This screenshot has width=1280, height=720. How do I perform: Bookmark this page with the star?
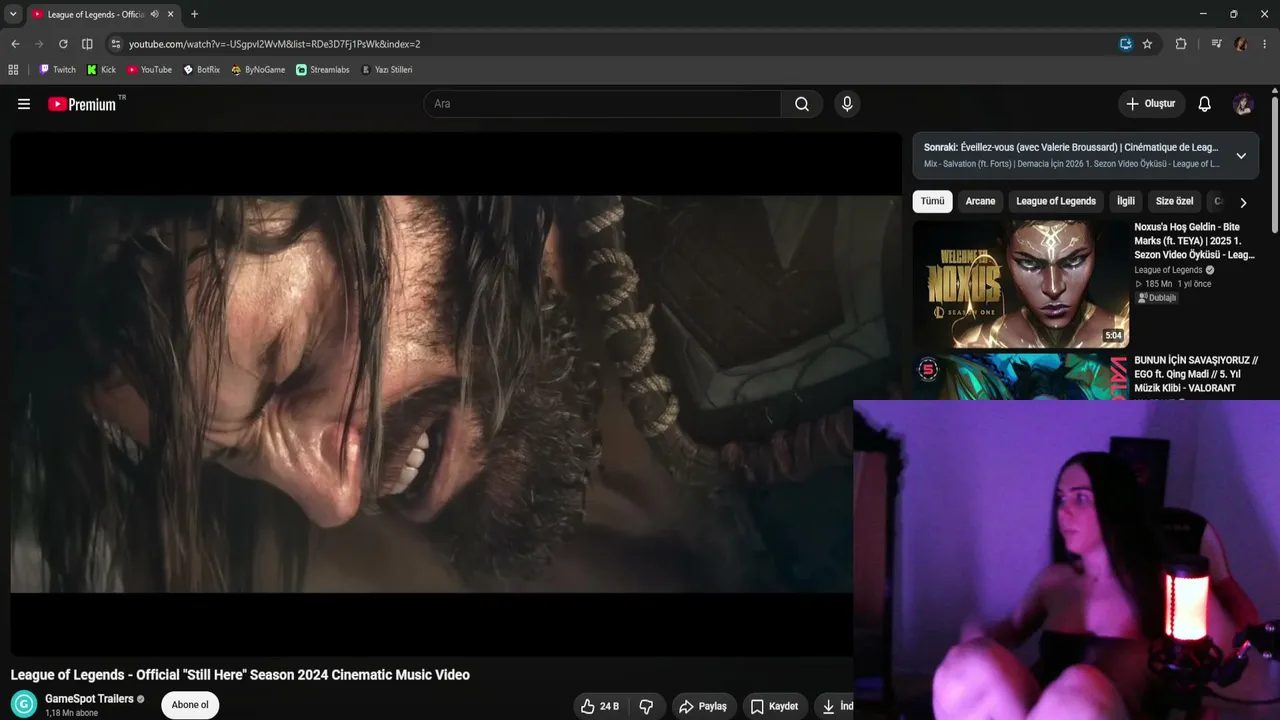click(x=1147, y=44)
